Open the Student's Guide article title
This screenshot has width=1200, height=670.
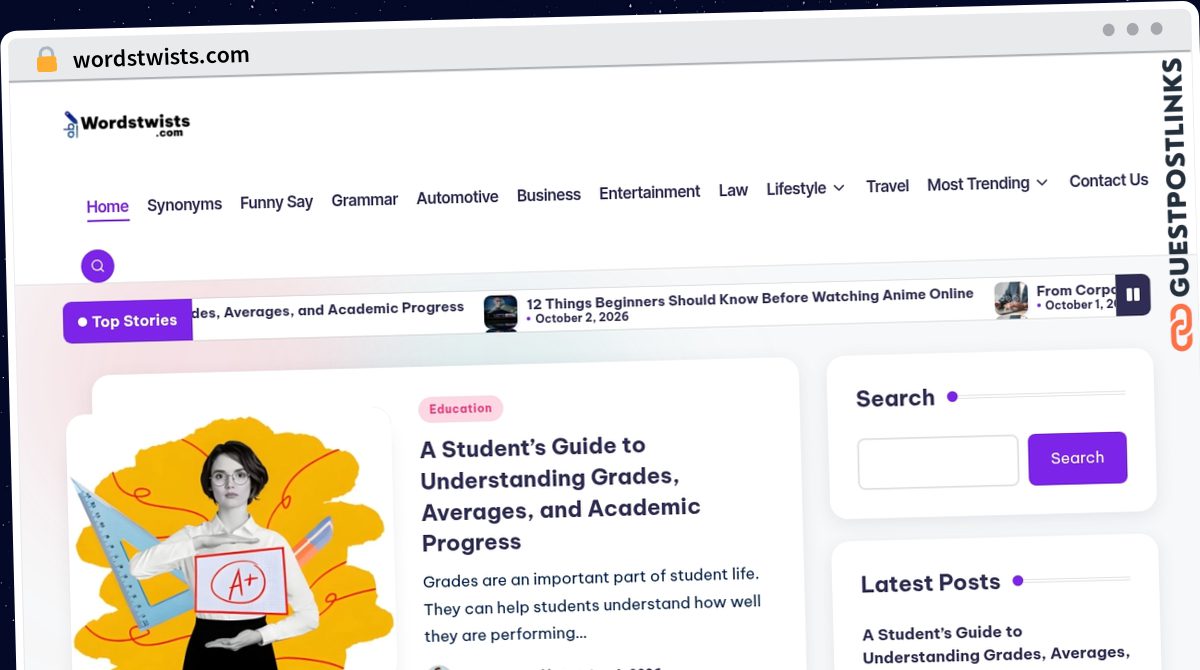tap(560, 494)
